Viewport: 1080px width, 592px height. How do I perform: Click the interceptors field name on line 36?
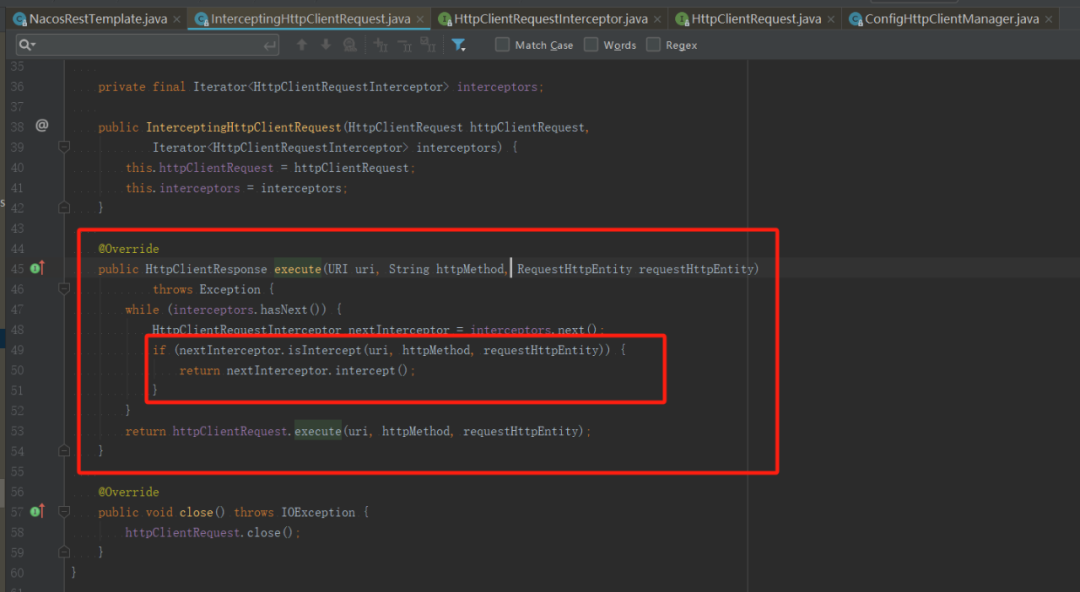[497, 87]
